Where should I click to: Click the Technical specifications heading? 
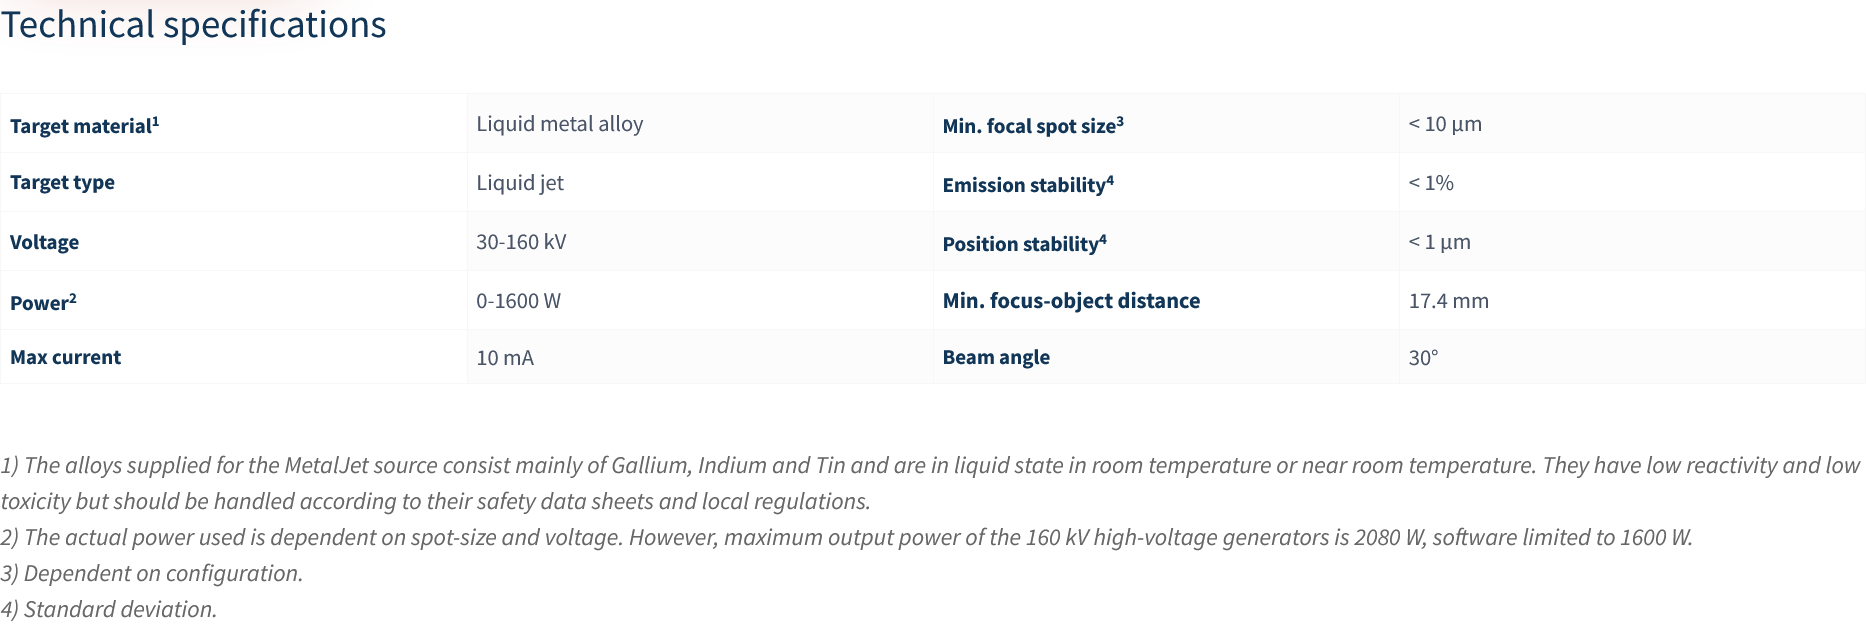click(194, 25)
